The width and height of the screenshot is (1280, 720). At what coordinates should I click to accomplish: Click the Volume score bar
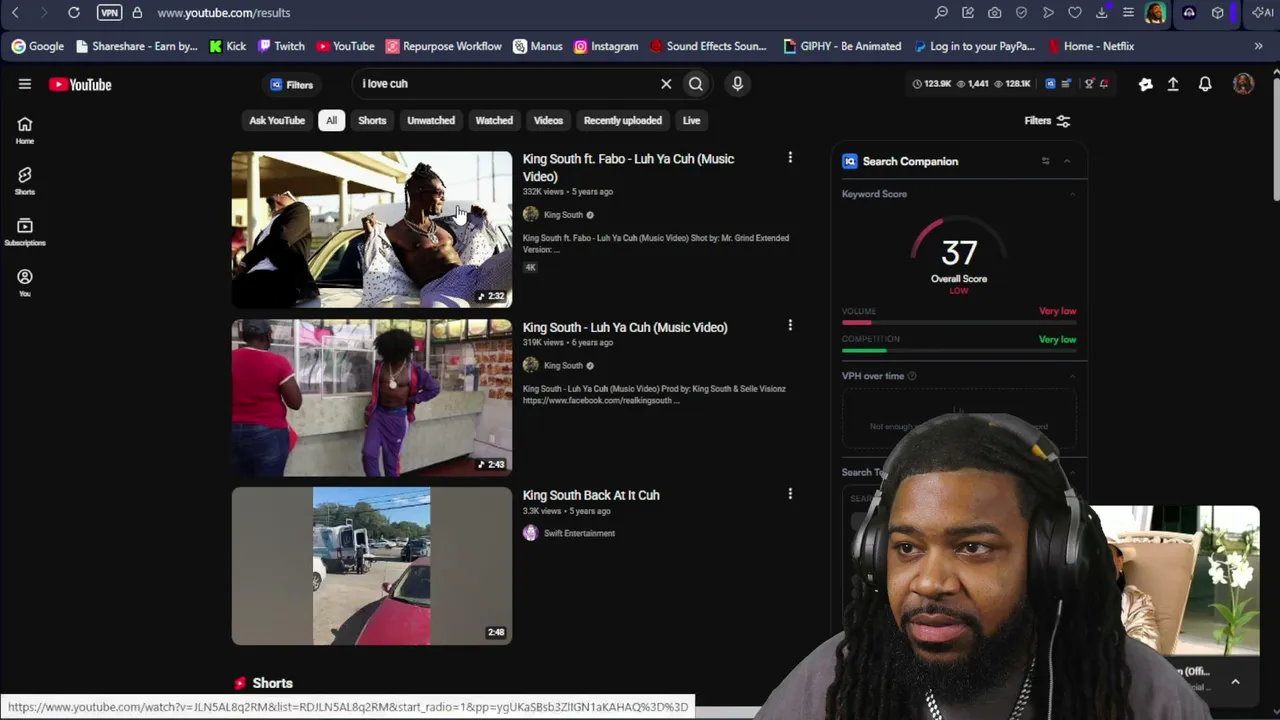coord(959,323)
